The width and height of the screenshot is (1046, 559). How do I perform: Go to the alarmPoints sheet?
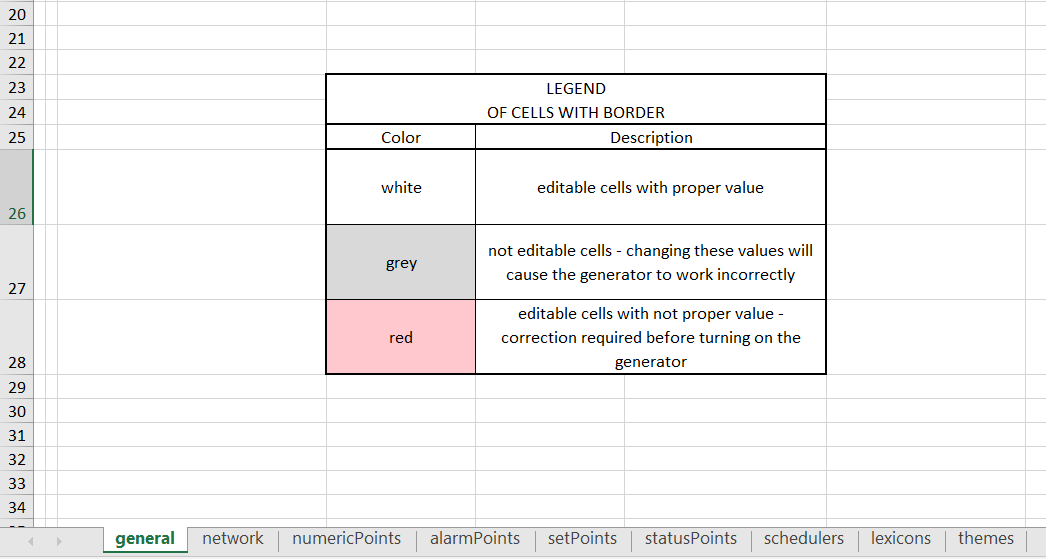pyautogui.click(x=475, y=539)
